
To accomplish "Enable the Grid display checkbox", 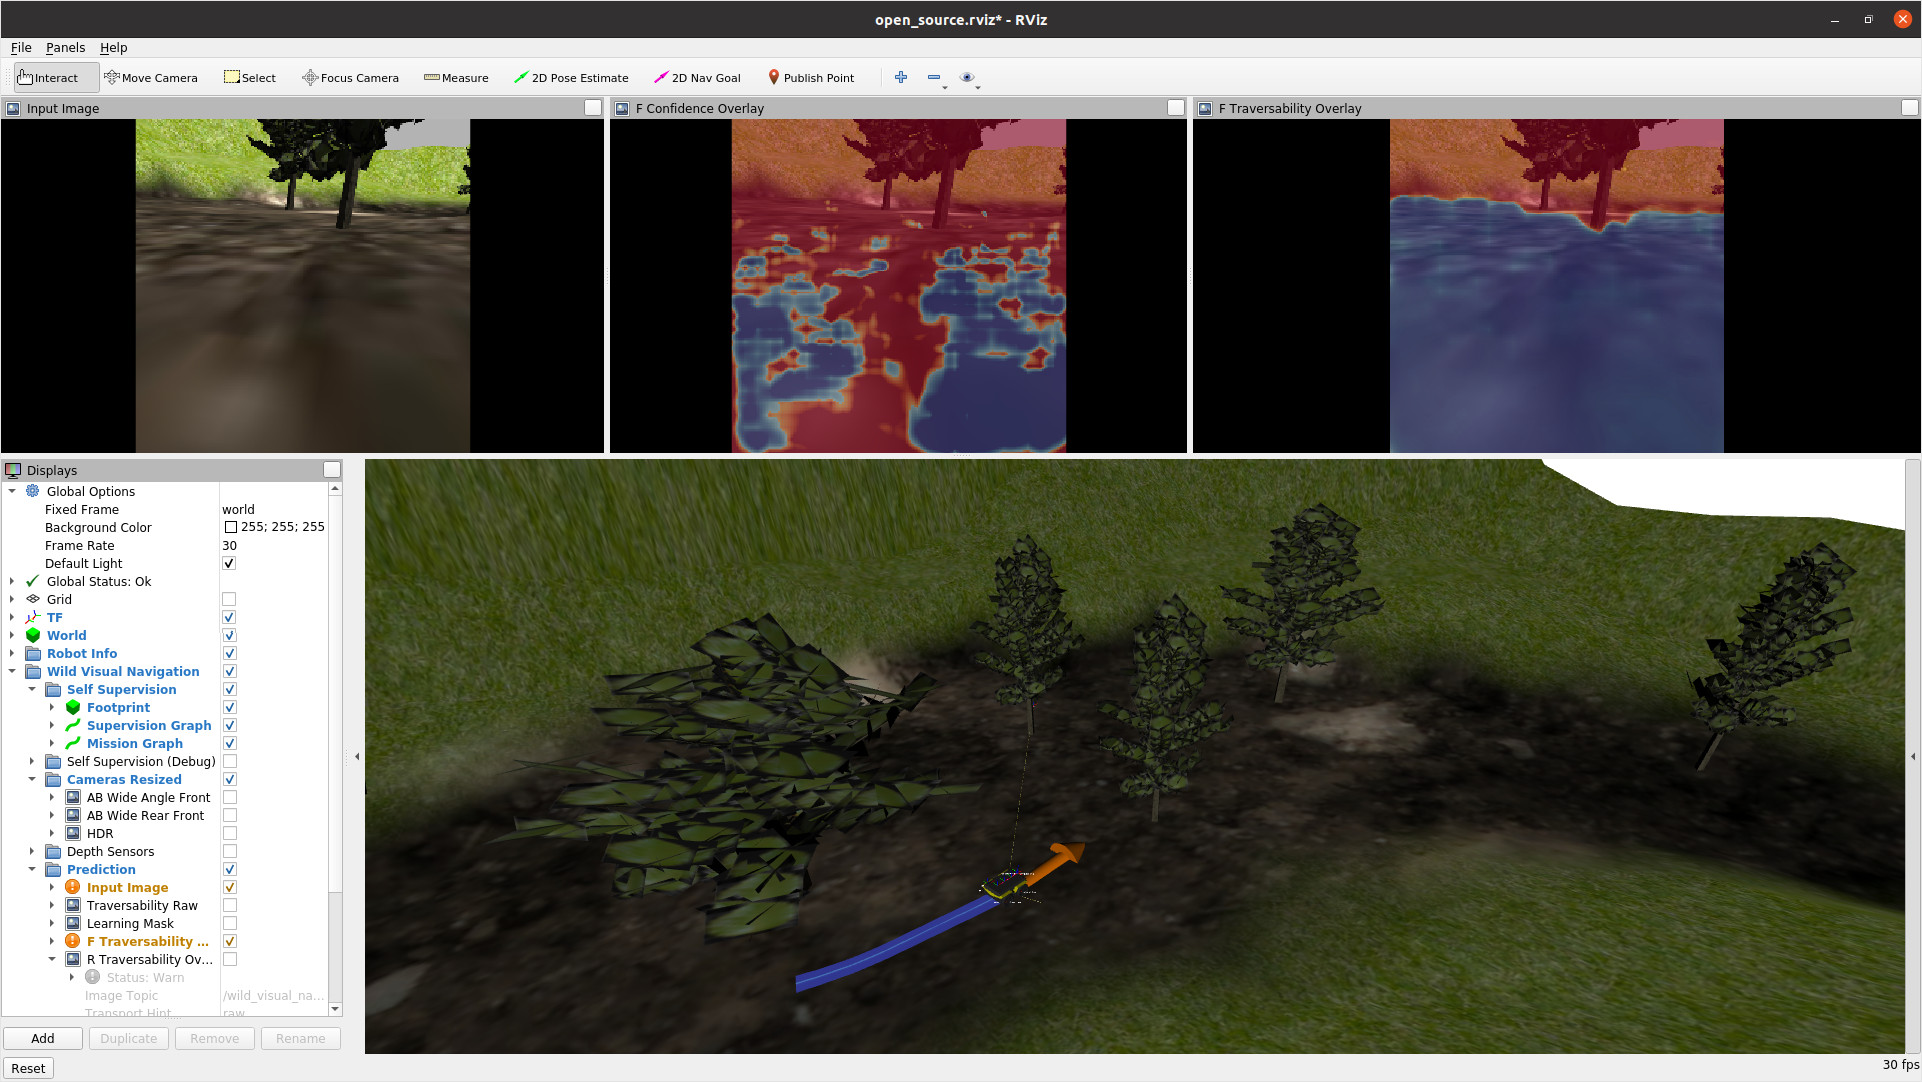I will (229, 600).
